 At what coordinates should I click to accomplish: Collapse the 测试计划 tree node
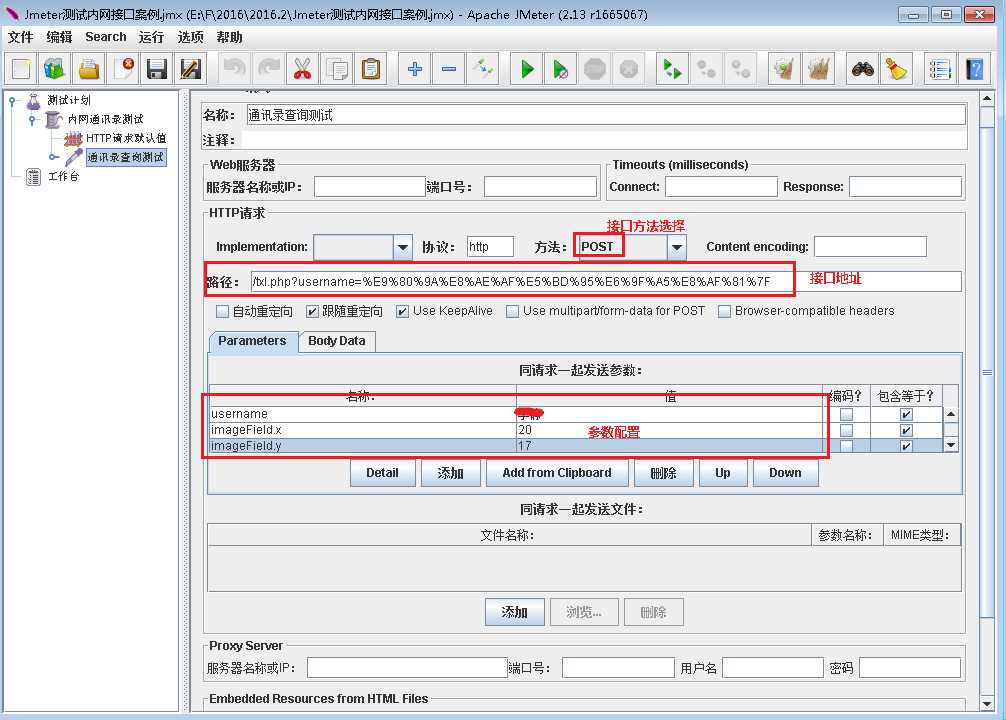12,101
